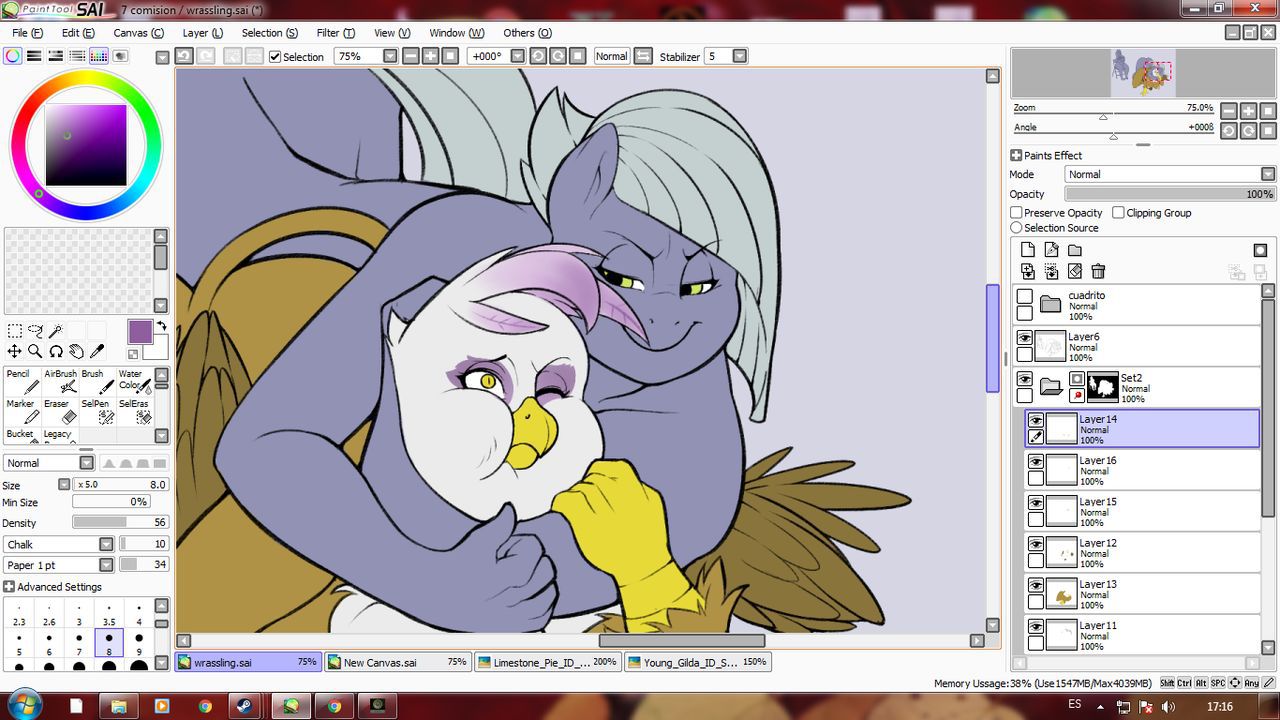Screen dimensions: 1280x720
Task: Toggle the Swatches panel icon
Action: 99,56
